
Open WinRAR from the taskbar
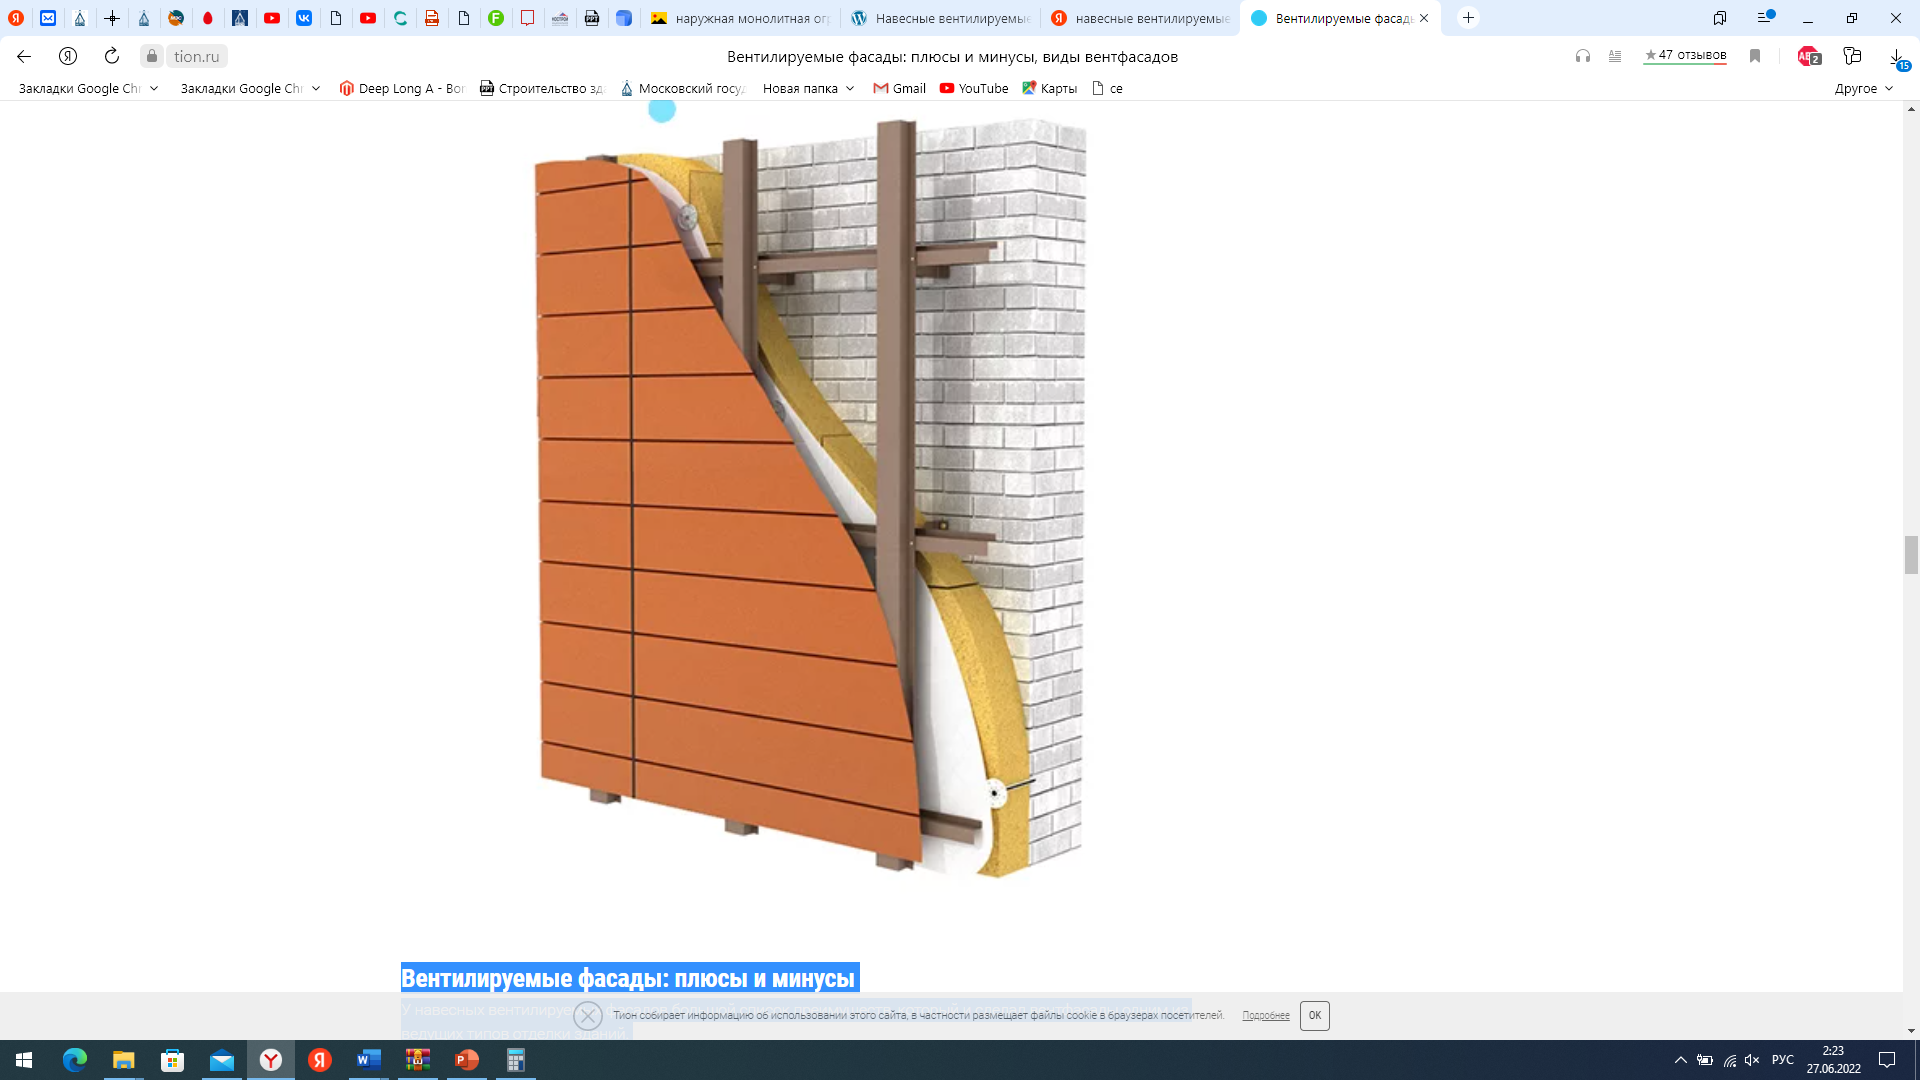click(x=417, y=1060)
